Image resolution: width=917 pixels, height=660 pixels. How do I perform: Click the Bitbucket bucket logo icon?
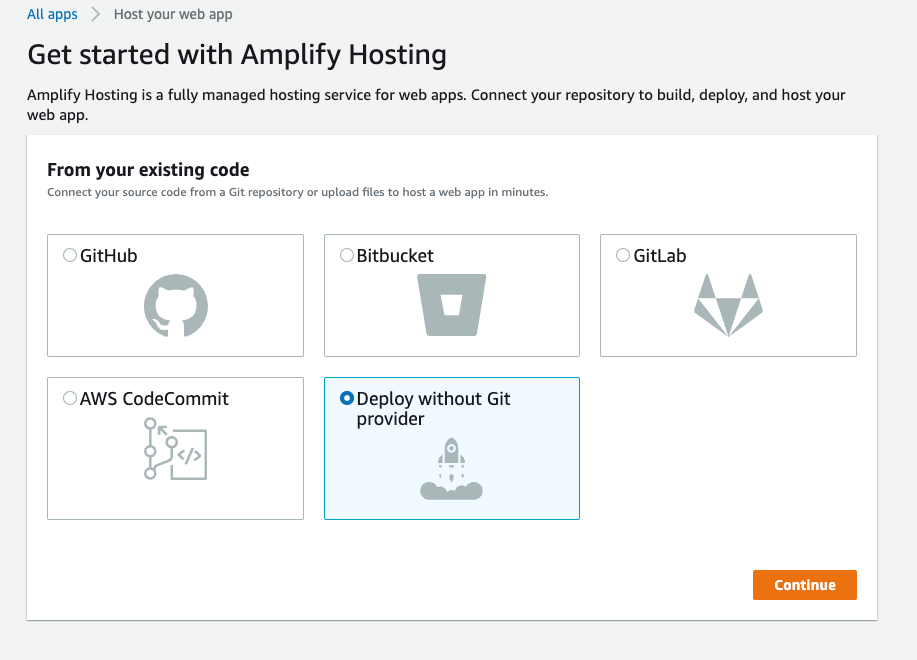point(451,302)
